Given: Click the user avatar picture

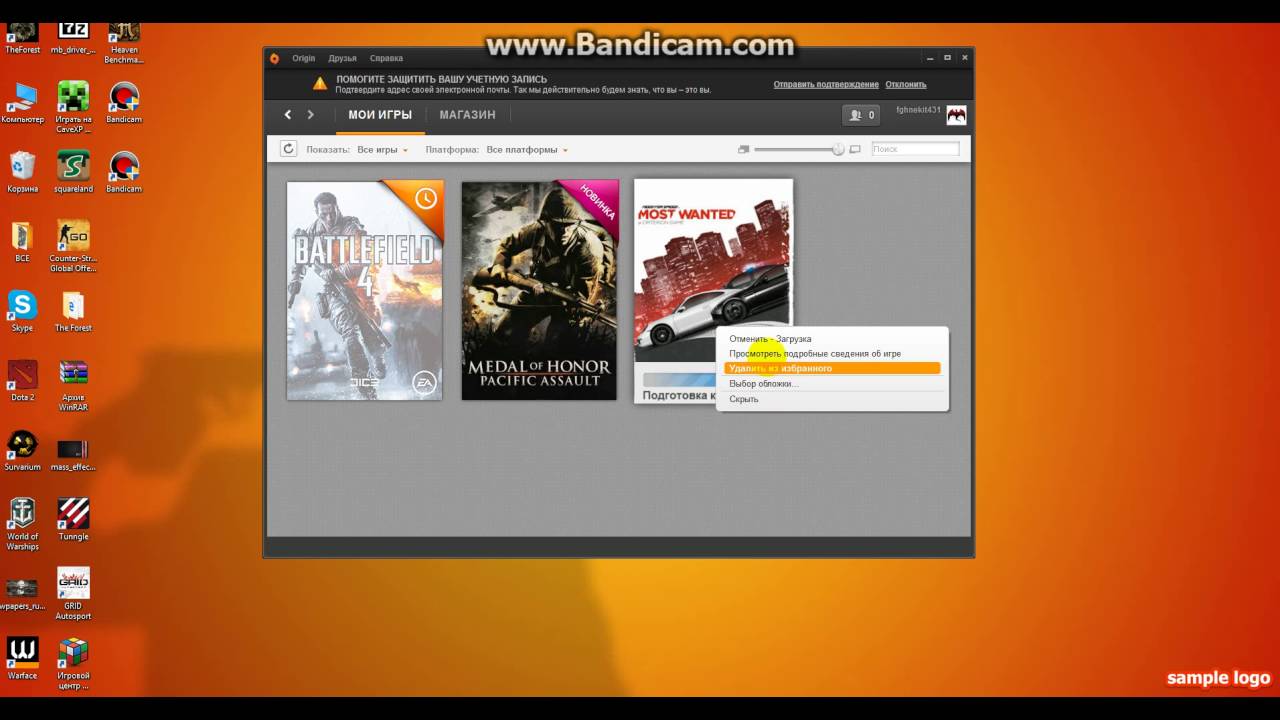Looking at the screenshot, I should click(957, 115).
